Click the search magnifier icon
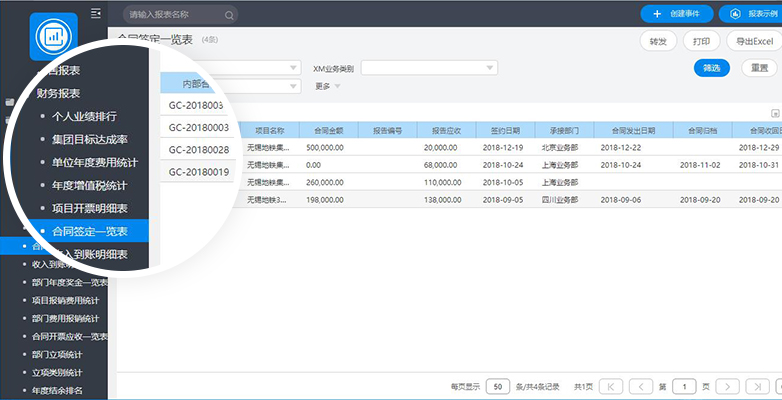782x400 pixels. click(229, 15)
